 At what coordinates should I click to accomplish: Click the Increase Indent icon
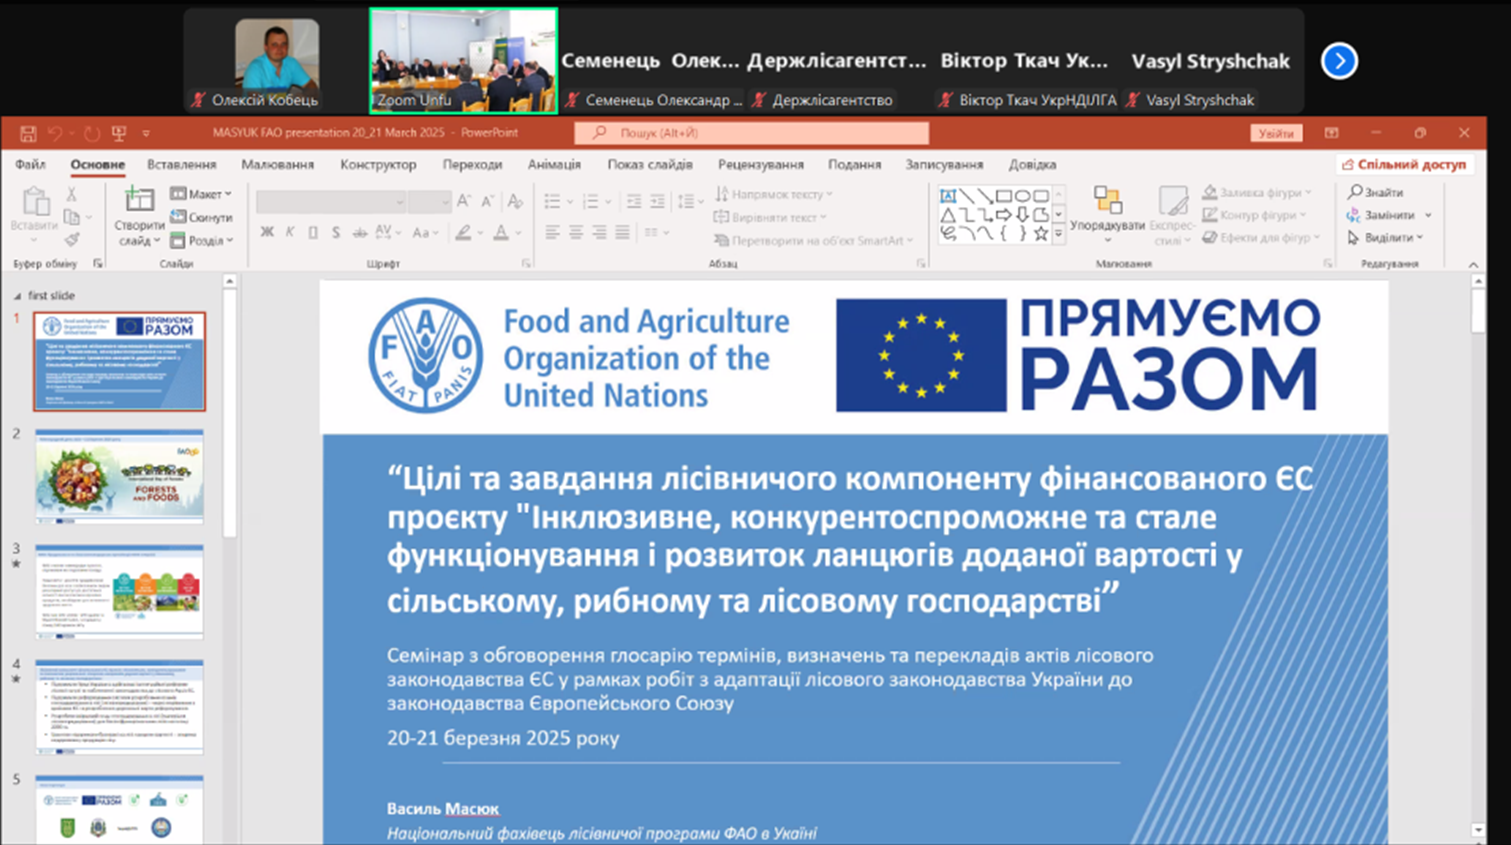[x=657, y=202]
